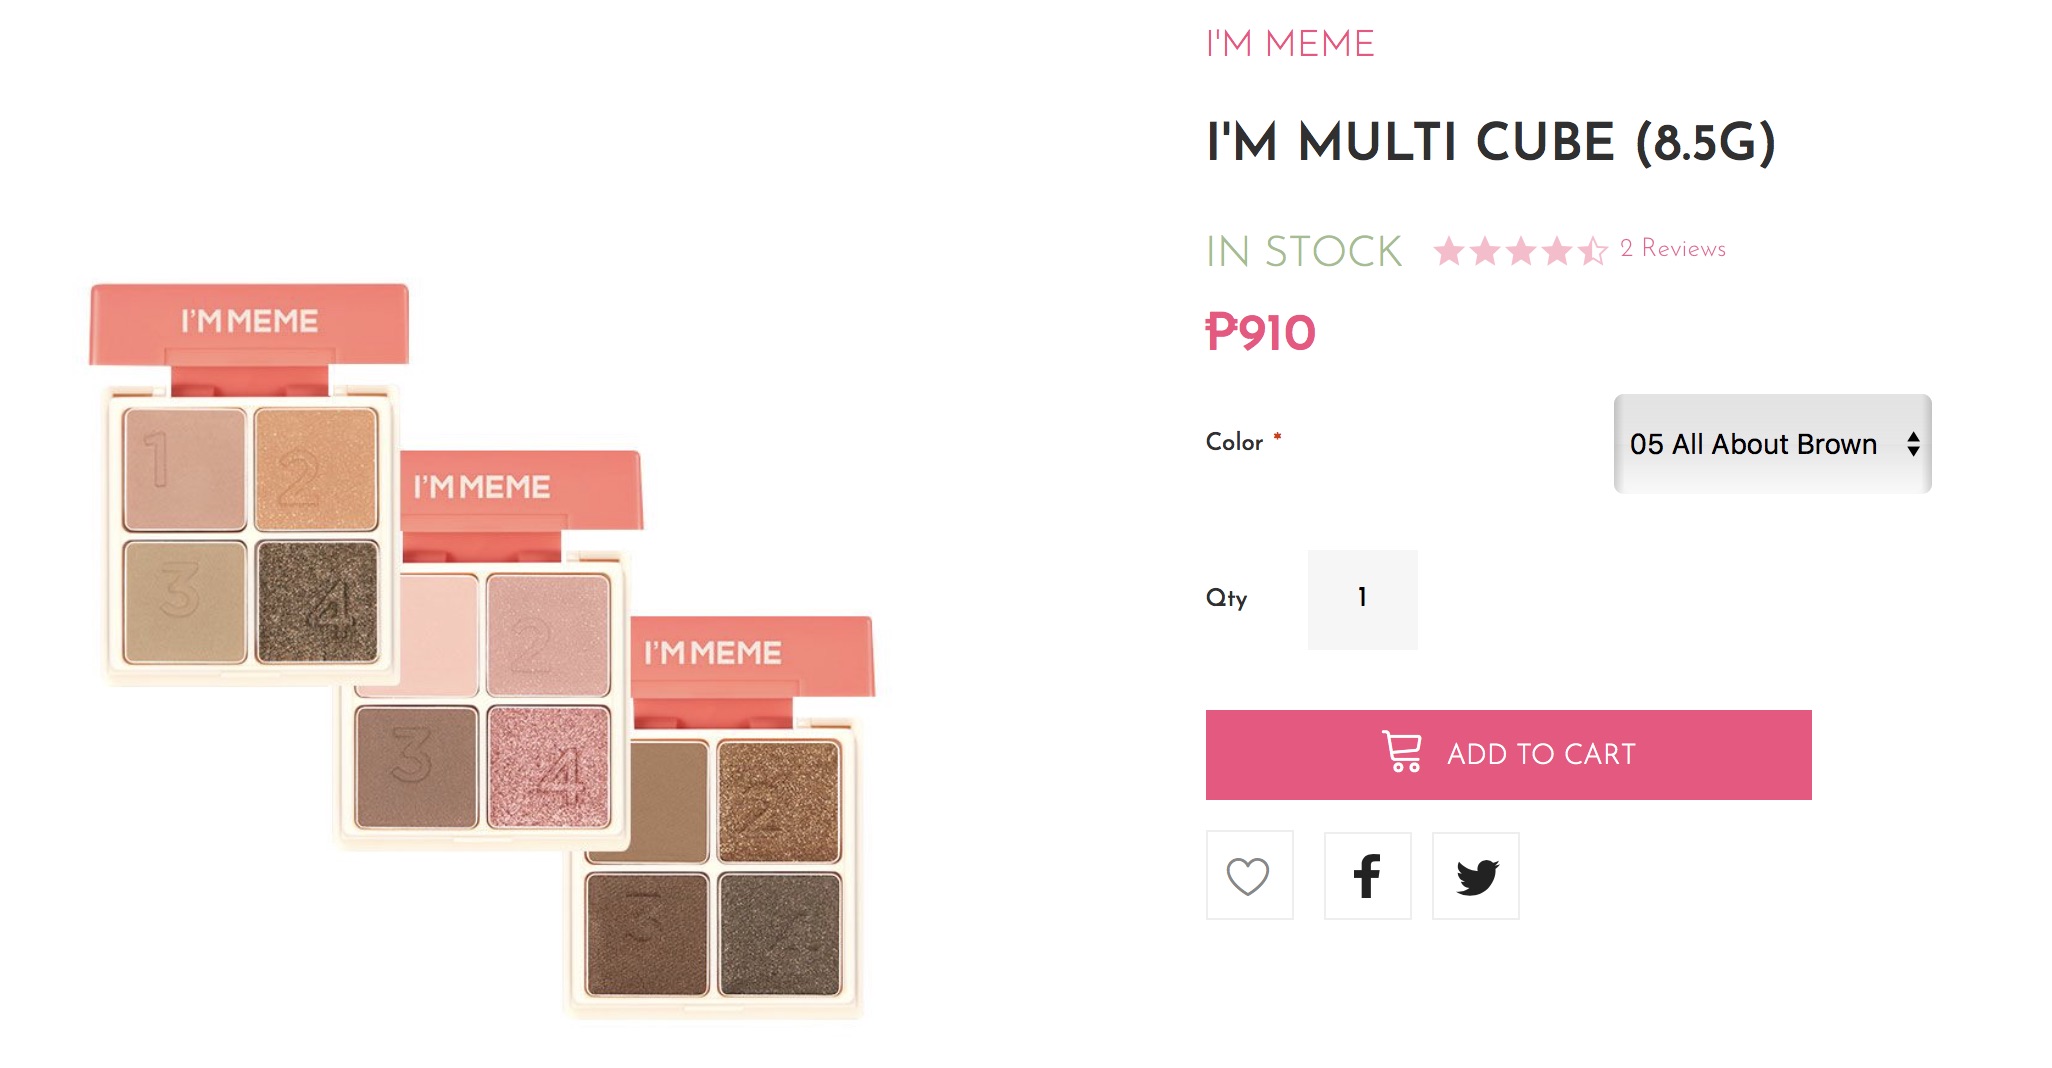Open the I'M MEME brand link
The height and width of the screenshot is (1068, 2052).
click(x=1290, y=44)
